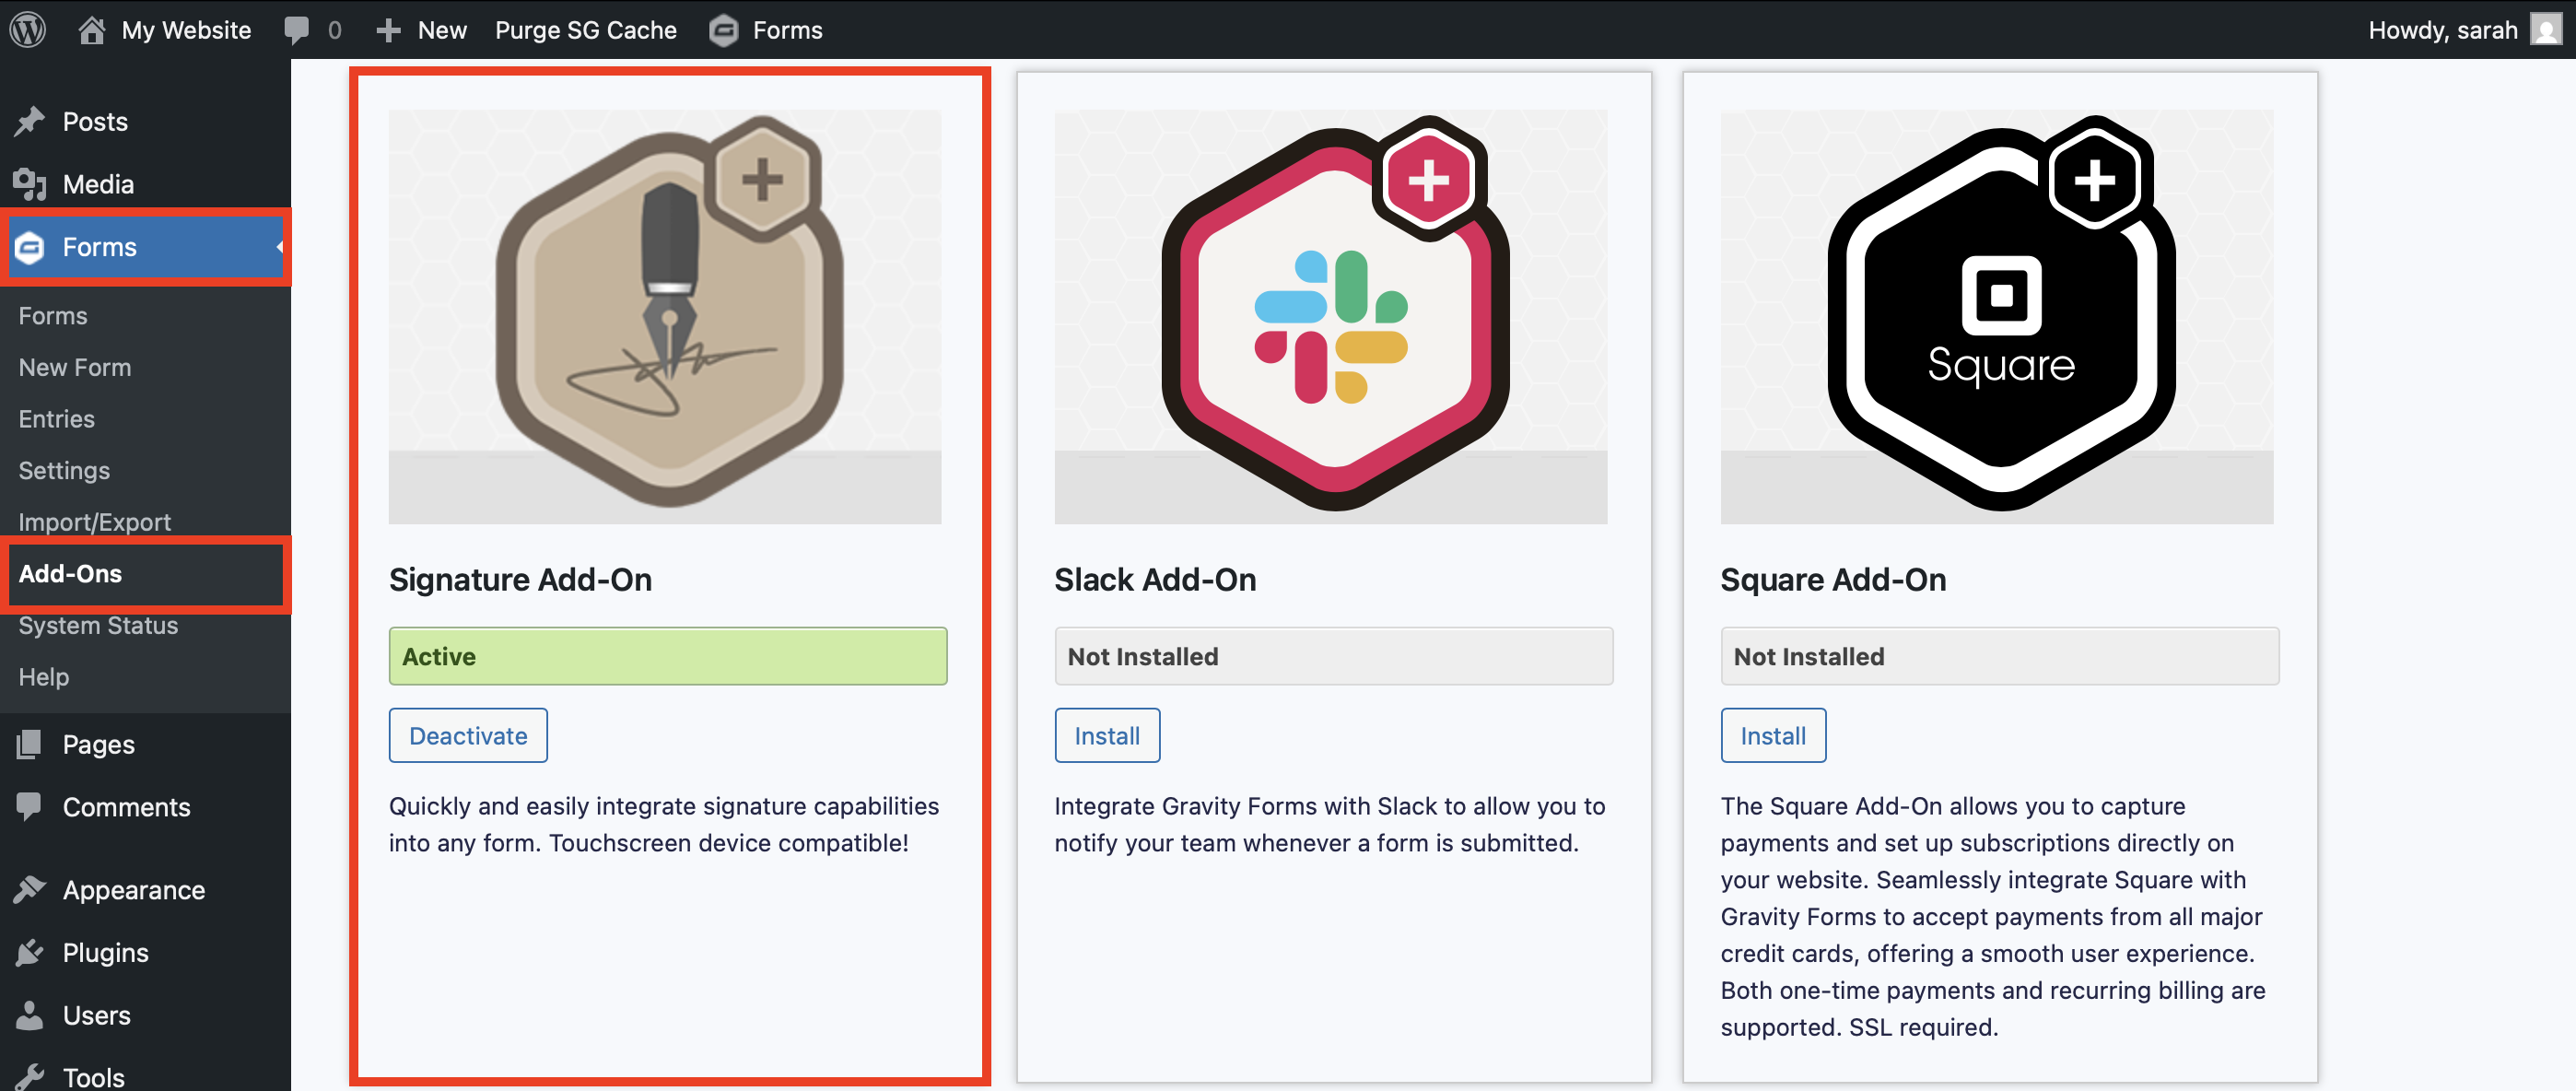2576x1091 pixels.
Task: Open Entries submenu item
Action: tap(56, 418)
